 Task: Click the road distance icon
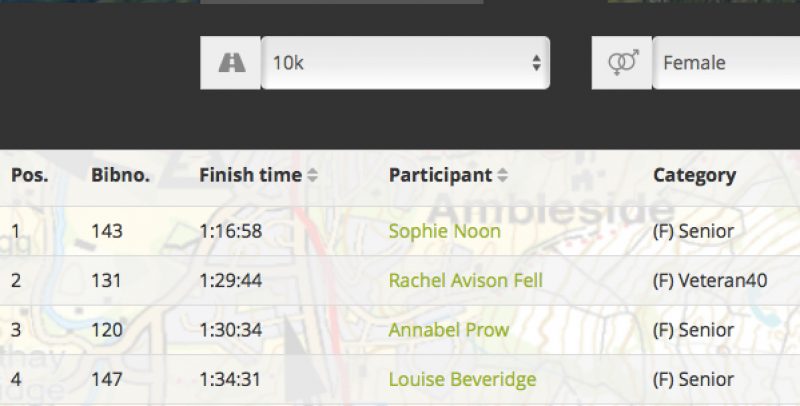point(232,63)
